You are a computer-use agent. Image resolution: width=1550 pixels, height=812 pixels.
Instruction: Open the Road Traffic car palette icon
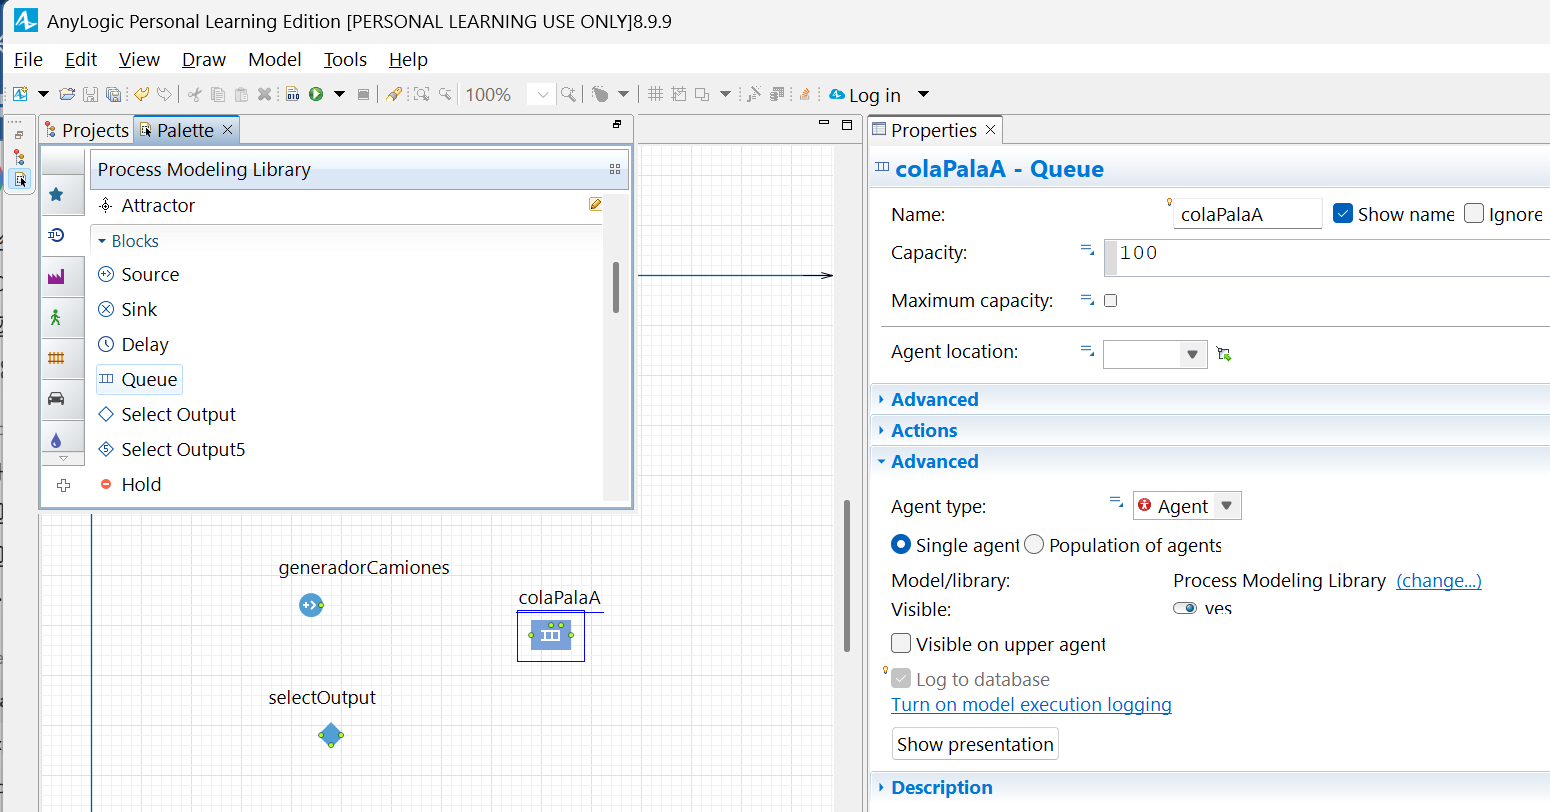(x=56, y=398)
